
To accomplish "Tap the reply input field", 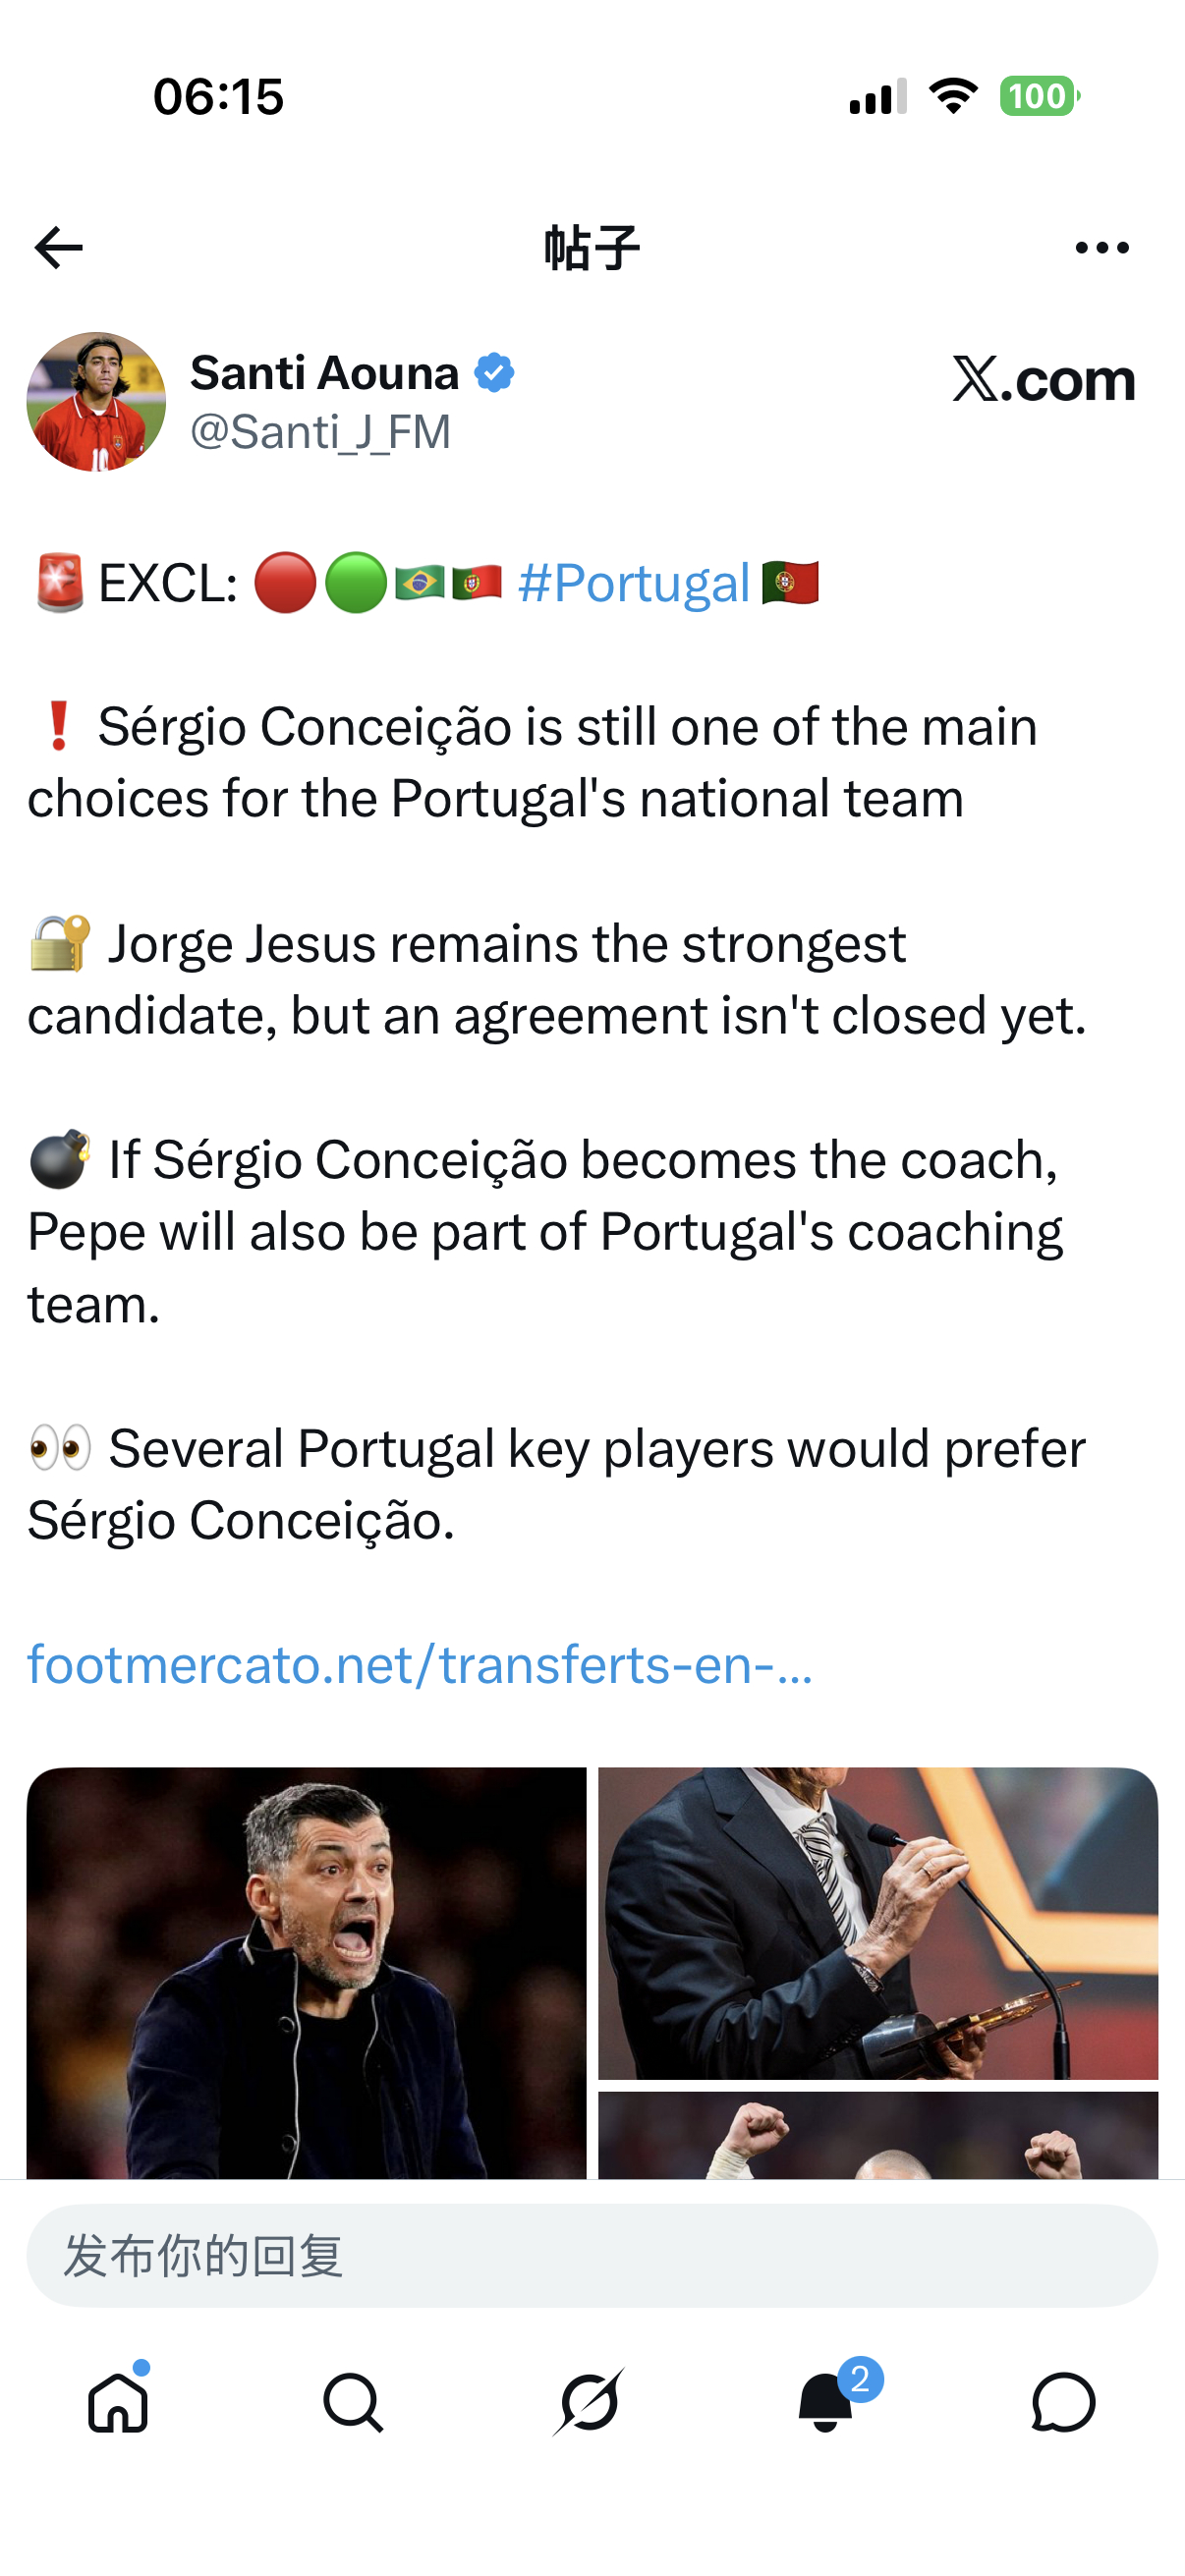I will tap(592, 2256).
